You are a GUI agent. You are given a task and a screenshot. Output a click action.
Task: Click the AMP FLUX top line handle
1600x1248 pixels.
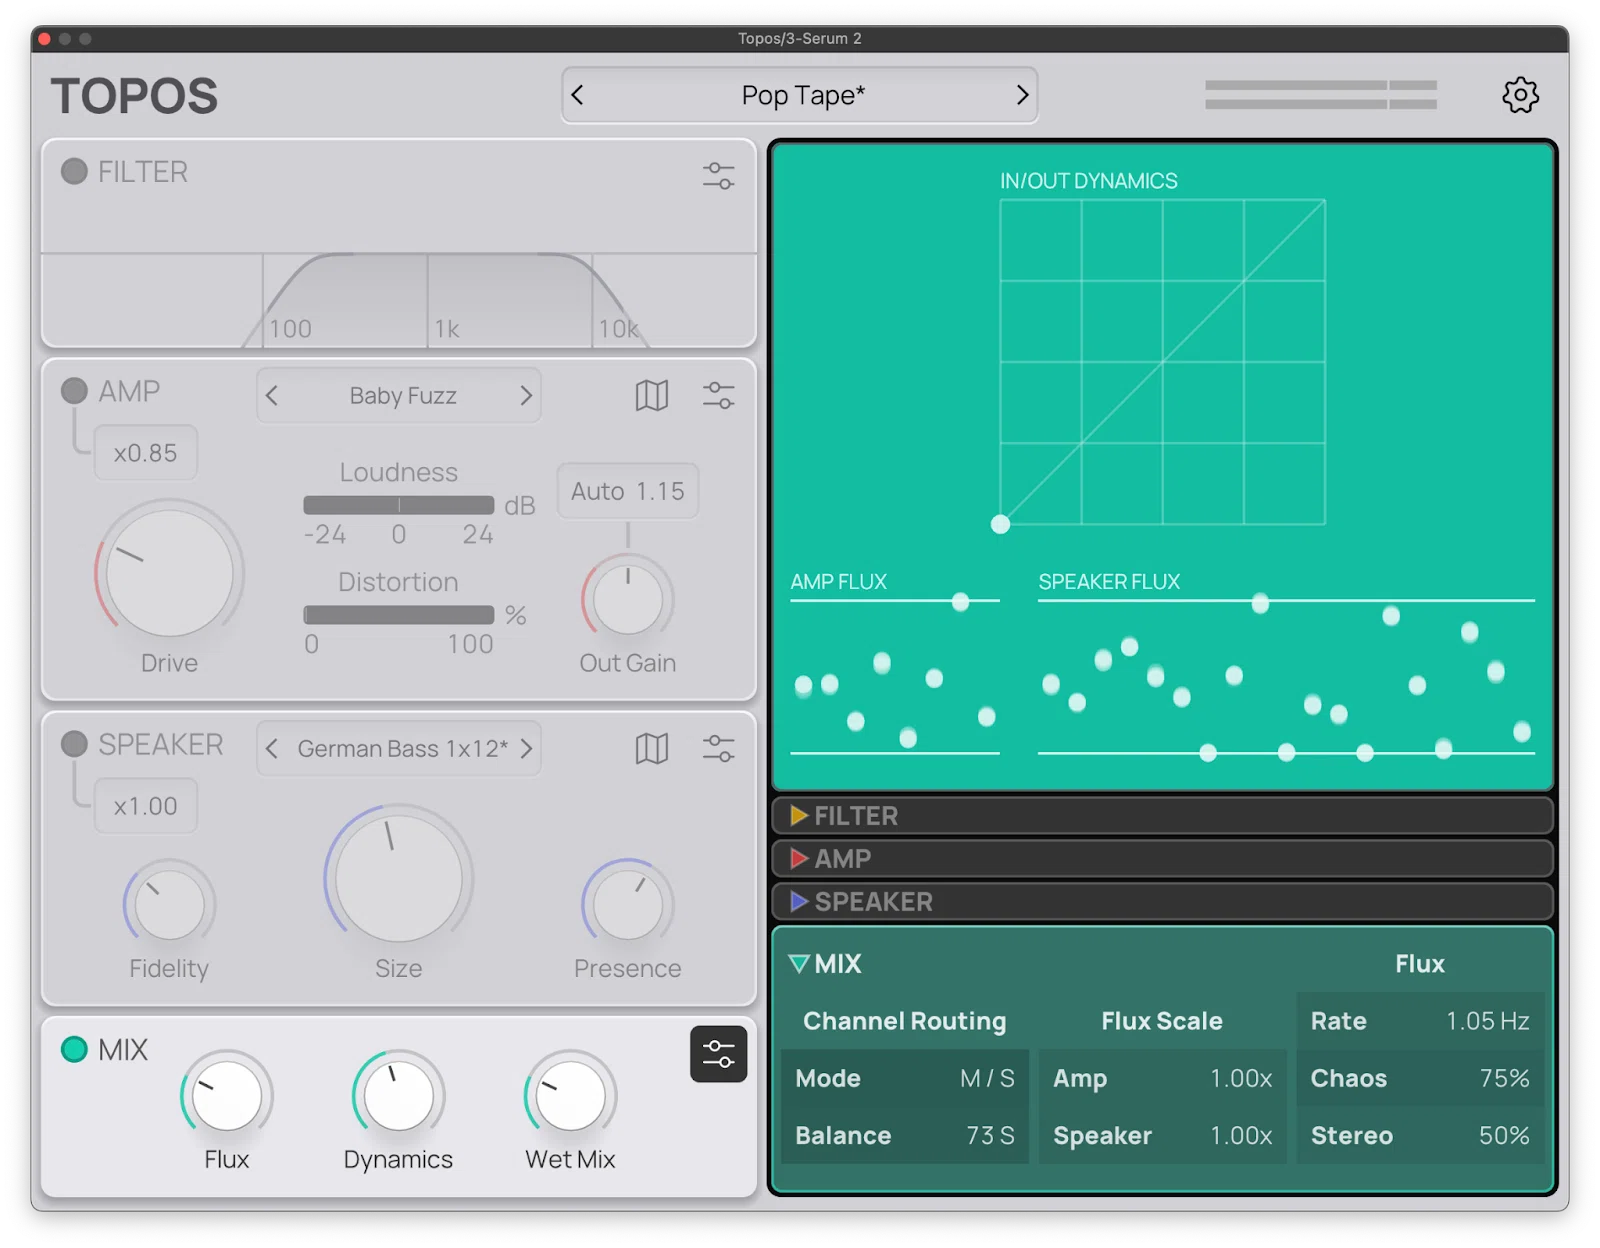[960, 601]
